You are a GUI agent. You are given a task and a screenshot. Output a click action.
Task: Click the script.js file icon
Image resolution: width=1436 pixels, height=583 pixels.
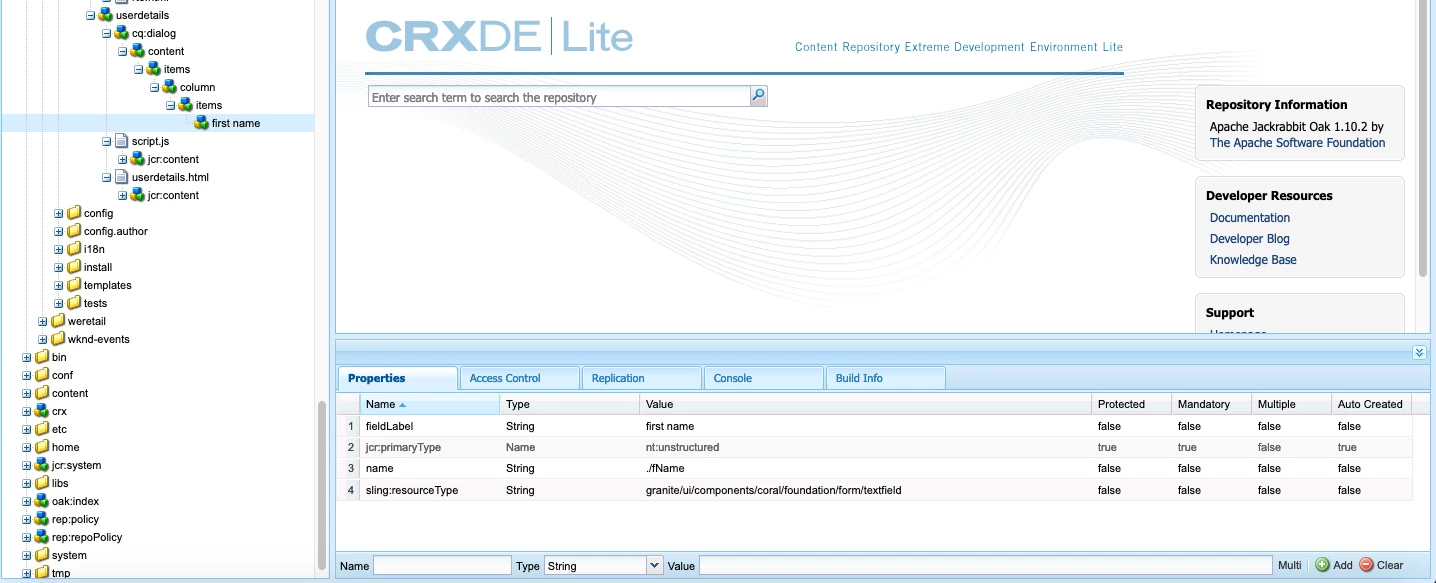pos(122,141)
